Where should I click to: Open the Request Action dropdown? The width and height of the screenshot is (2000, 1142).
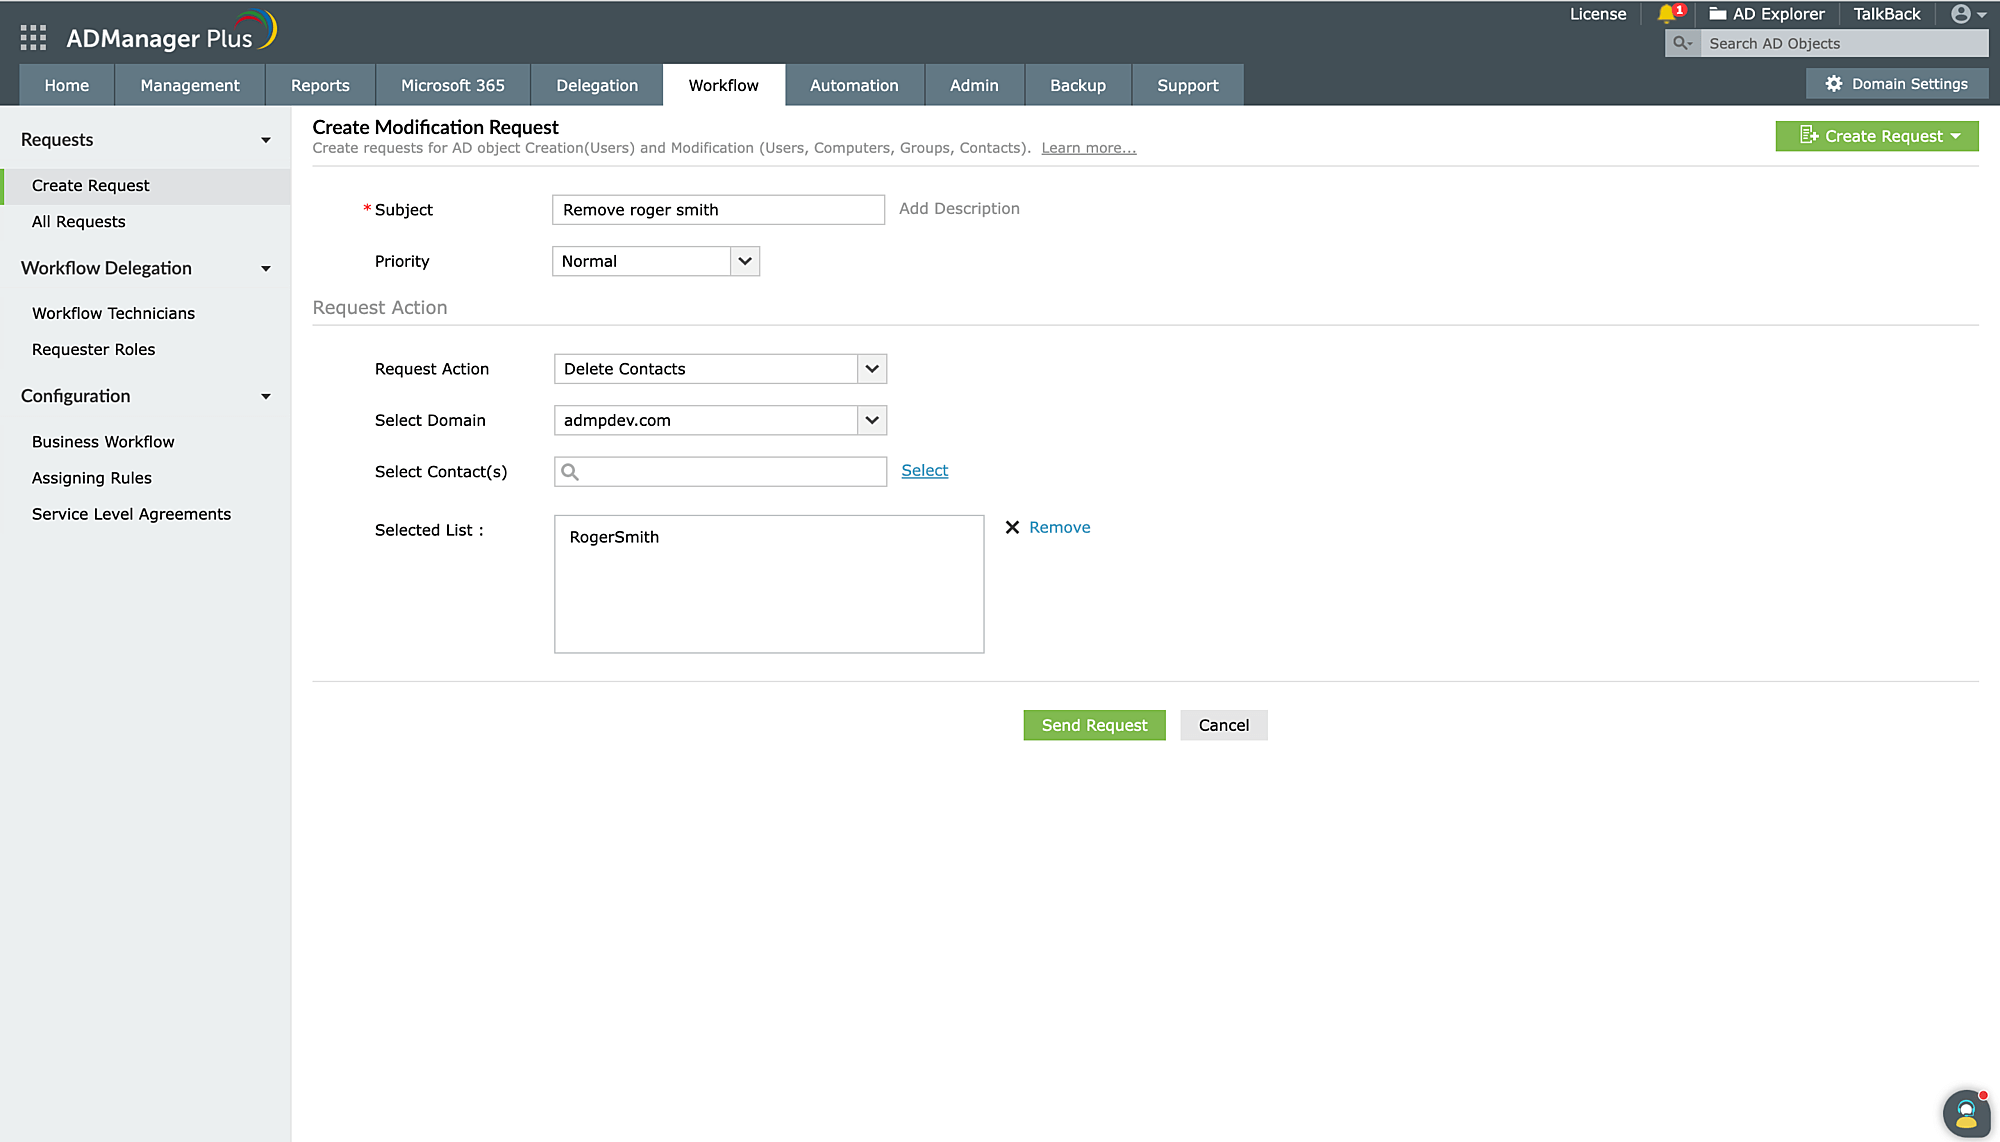(871, 369)
